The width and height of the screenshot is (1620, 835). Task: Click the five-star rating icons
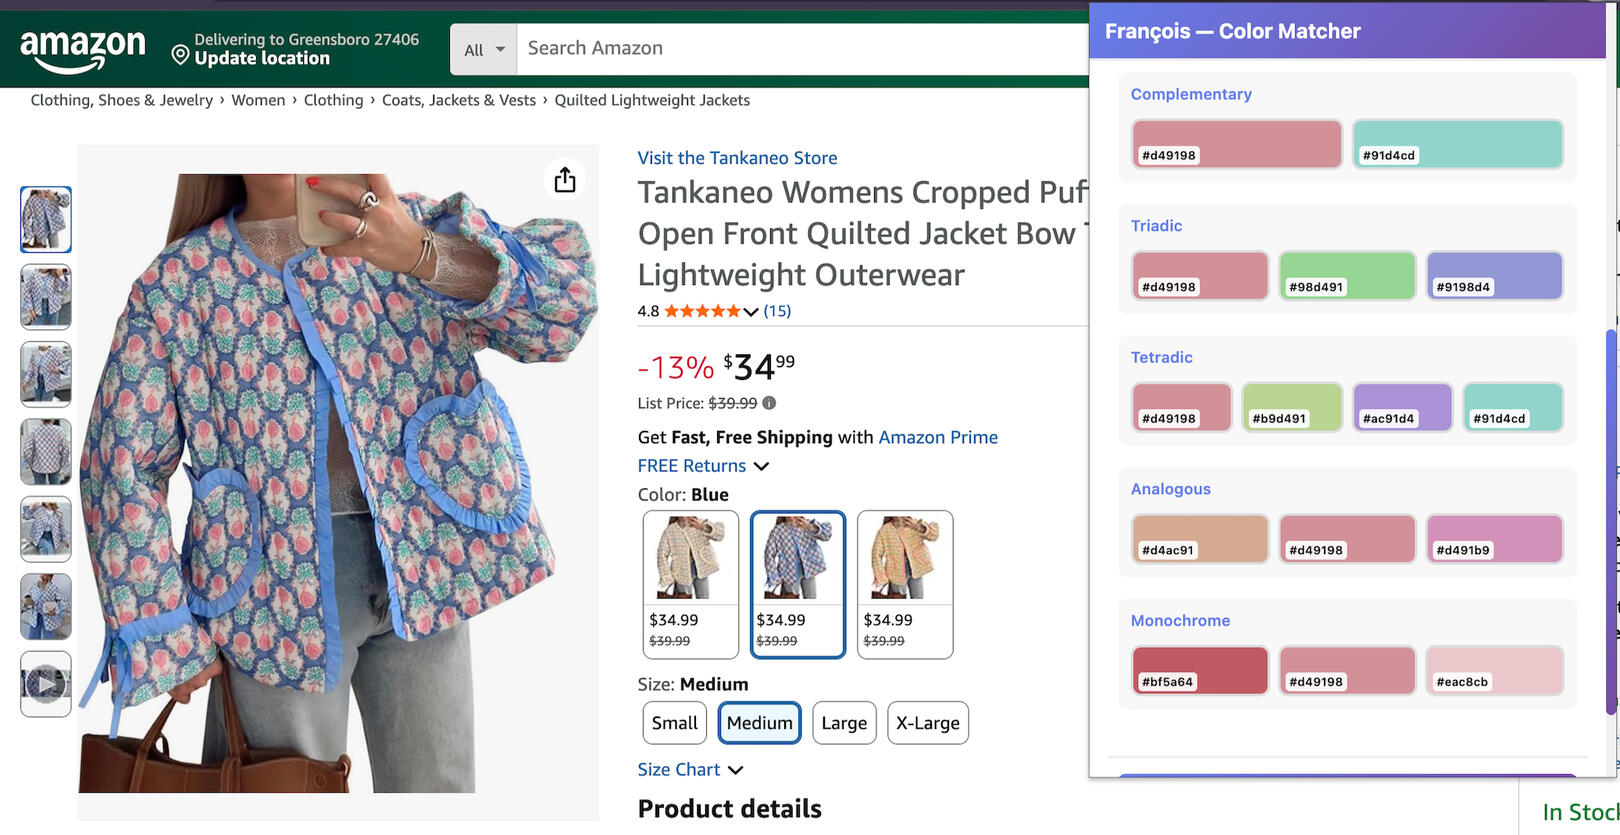[x=702, y=311]
